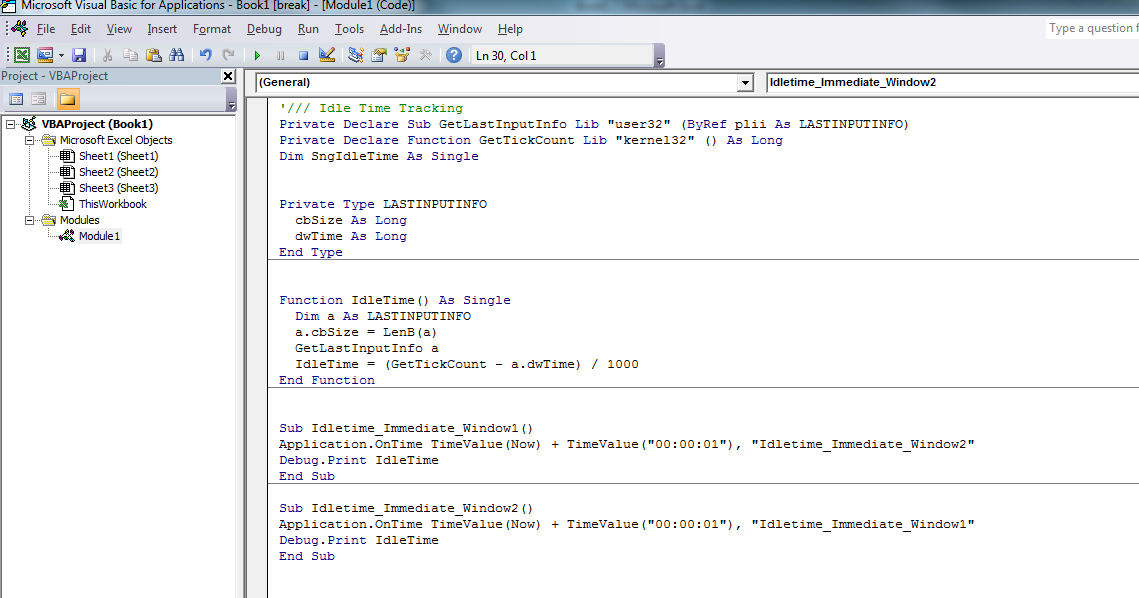Pause execution with the Break toggle
The width and height of the screenshot is (1139, 598).
tap(281, 55)
